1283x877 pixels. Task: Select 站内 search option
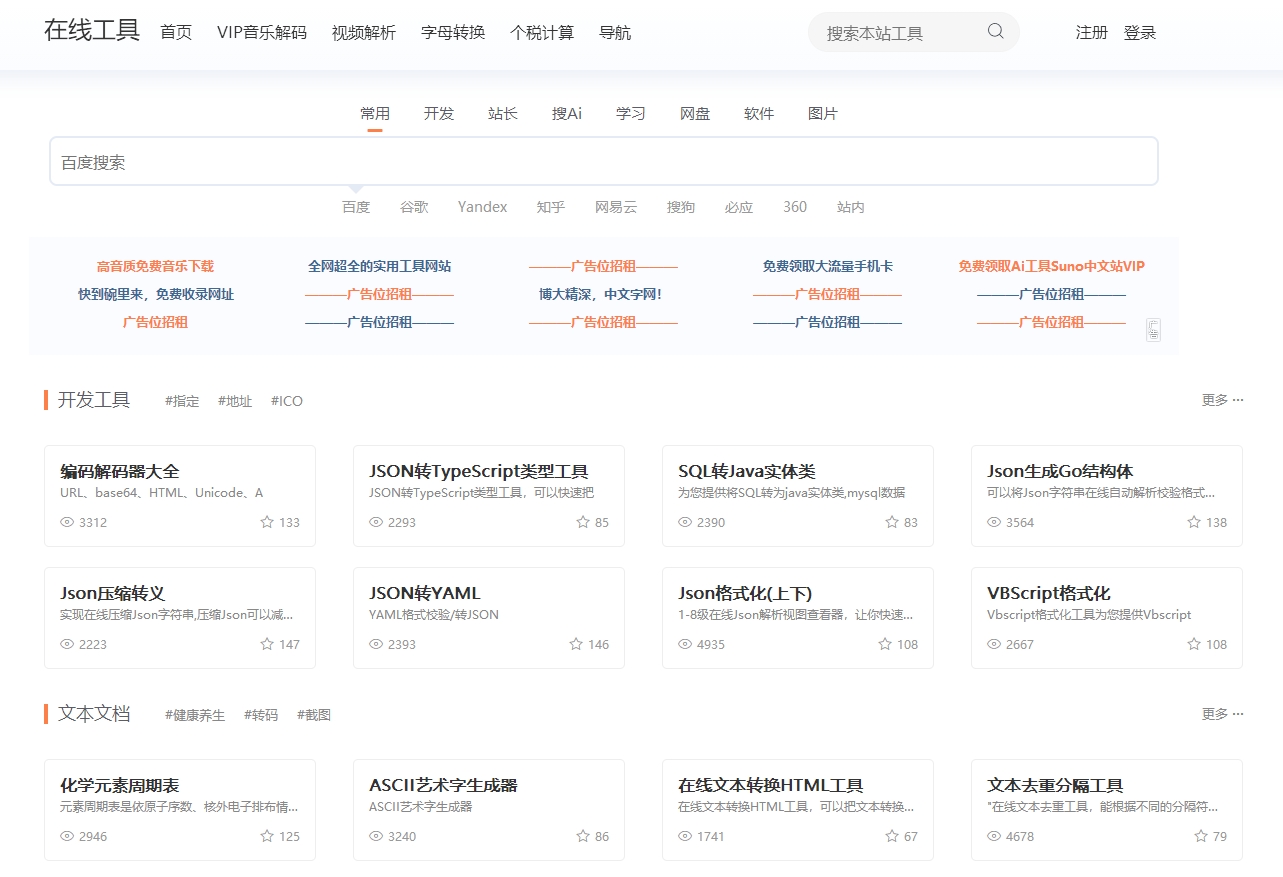tap(851, 207)
